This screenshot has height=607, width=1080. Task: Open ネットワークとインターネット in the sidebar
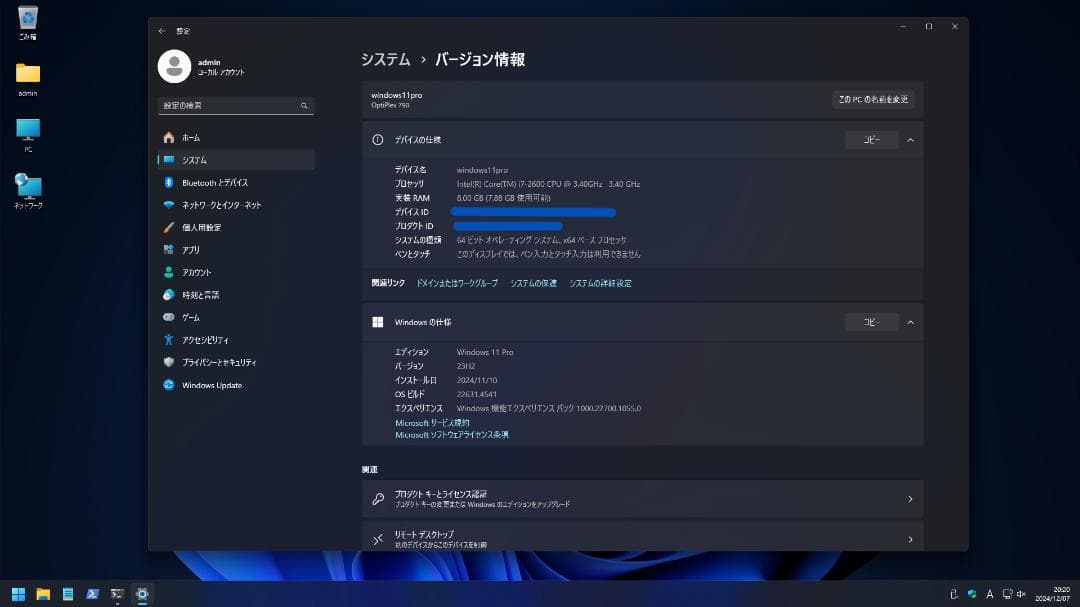[221, 205]
